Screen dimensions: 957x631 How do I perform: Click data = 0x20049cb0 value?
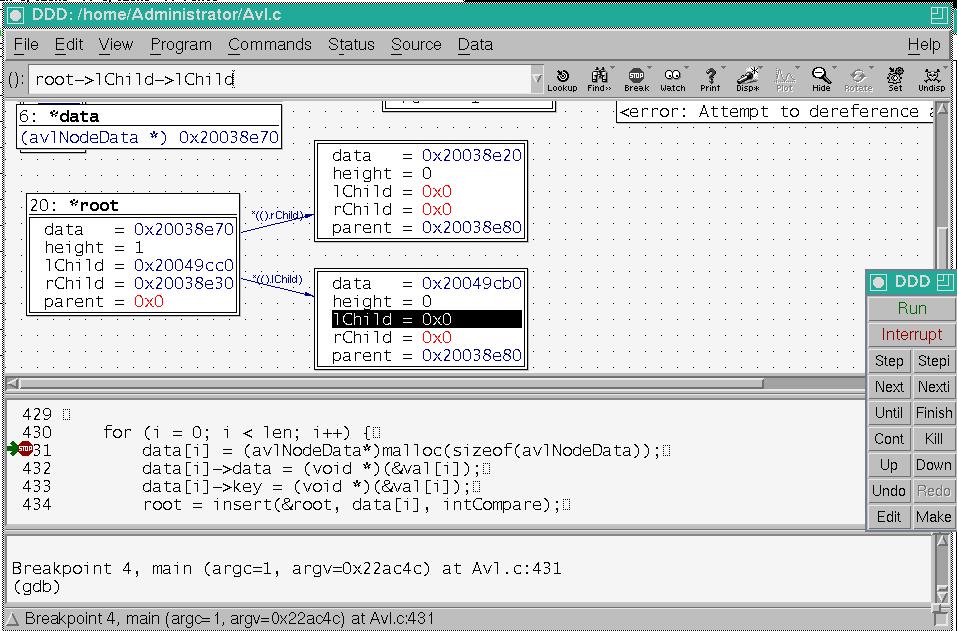coord(471,284)
